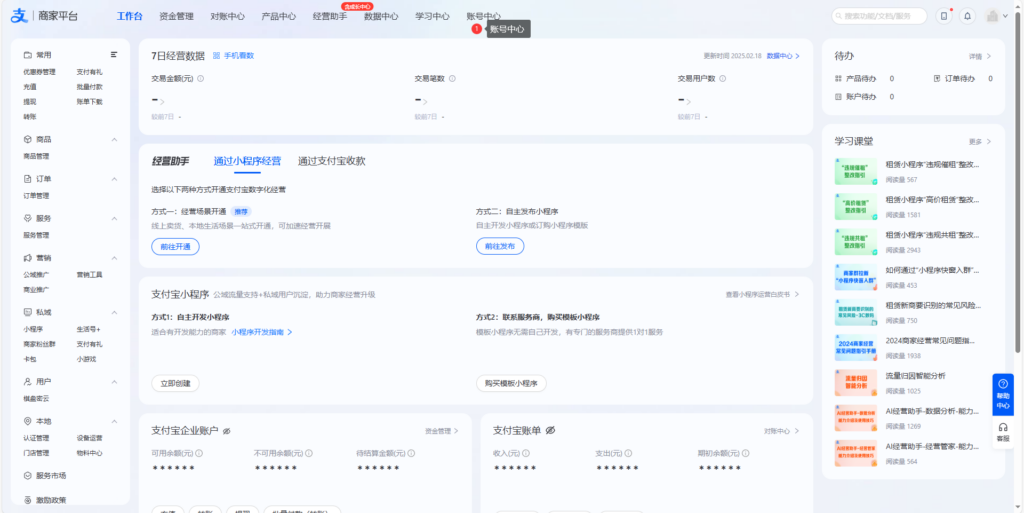Collapse the 本地 section in the sidebar
This screenshot has width=1024, height=513.
114,422
